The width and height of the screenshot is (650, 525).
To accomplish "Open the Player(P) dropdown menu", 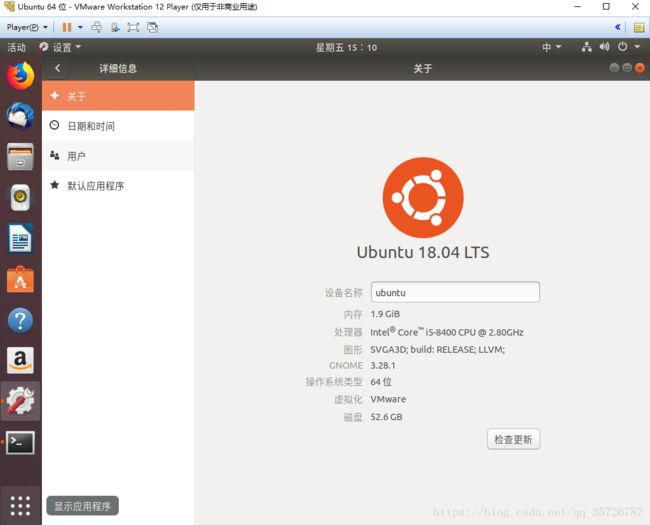I will point(27,27).
